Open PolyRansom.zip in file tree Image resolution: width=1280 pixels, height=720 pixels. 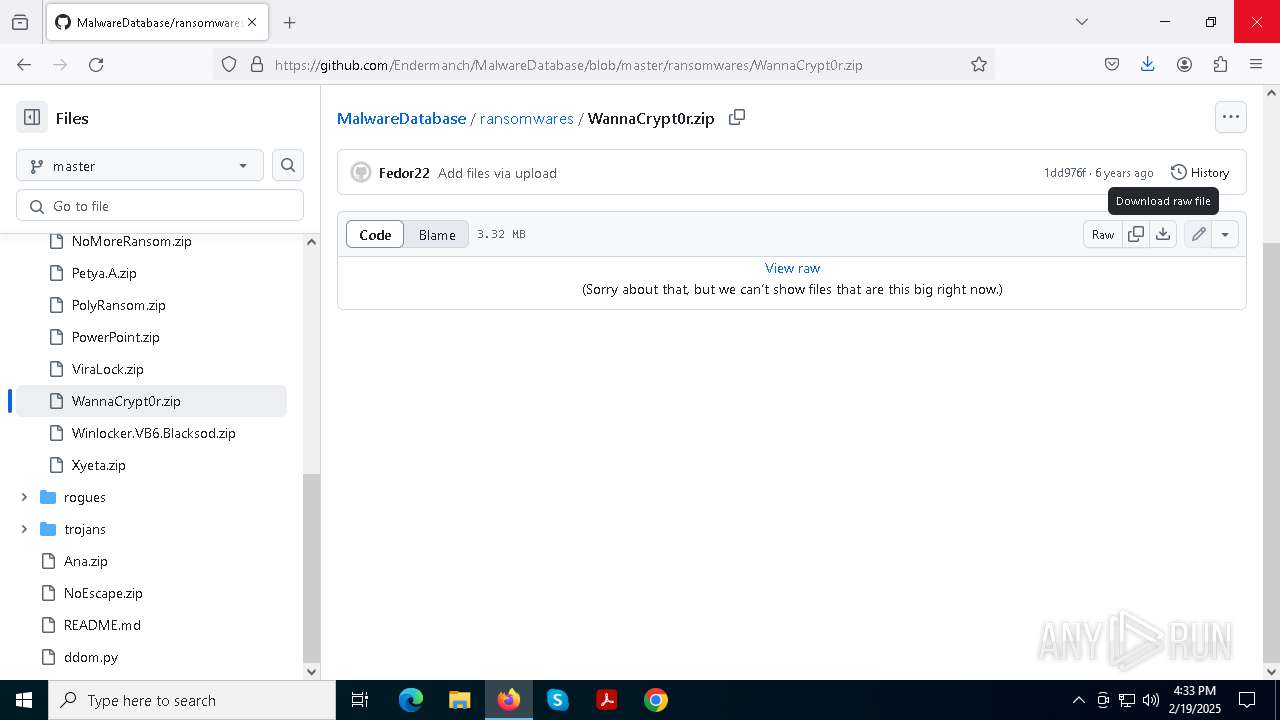(x=118, y=305)
